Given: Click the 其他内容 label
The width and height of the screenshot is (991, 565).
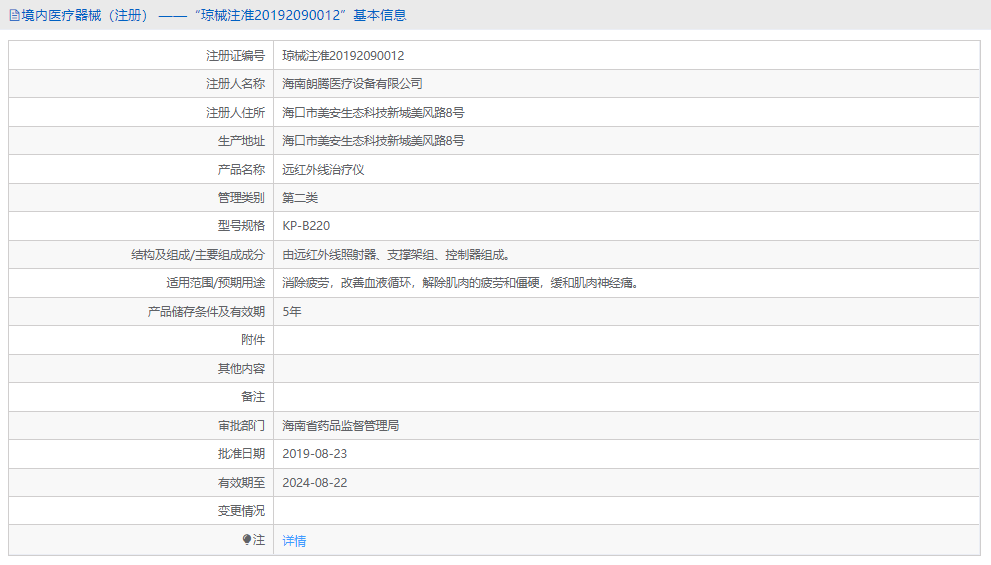Looking at the screenshot, I should click(241, 368).
